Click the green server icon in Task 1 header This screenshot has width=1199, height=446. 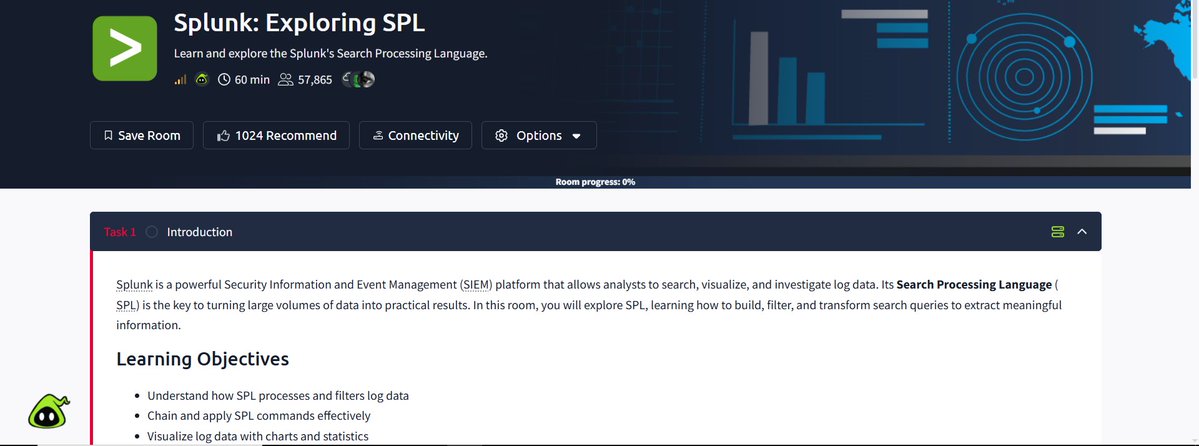point(1058,232)
